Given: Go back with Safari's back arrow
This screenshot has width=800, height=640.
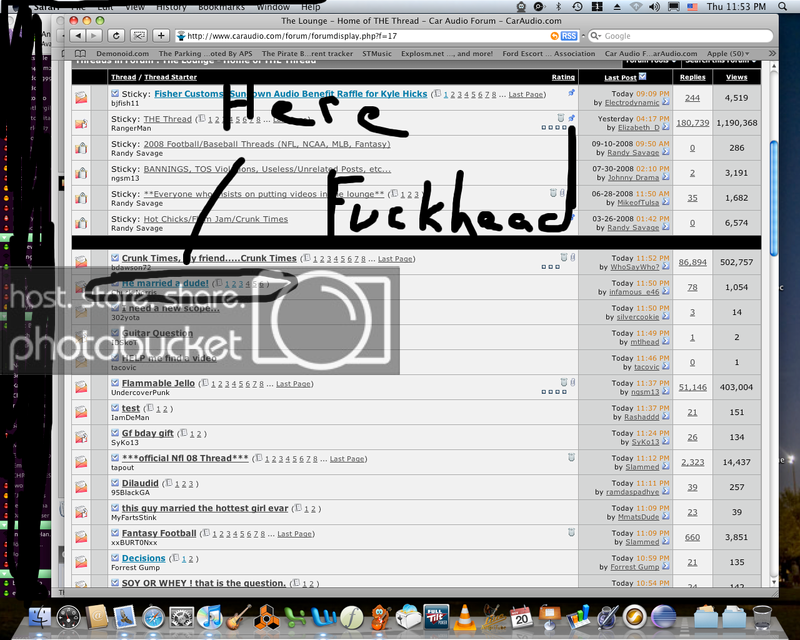Looking at the screenshot, I should [78, 36].
